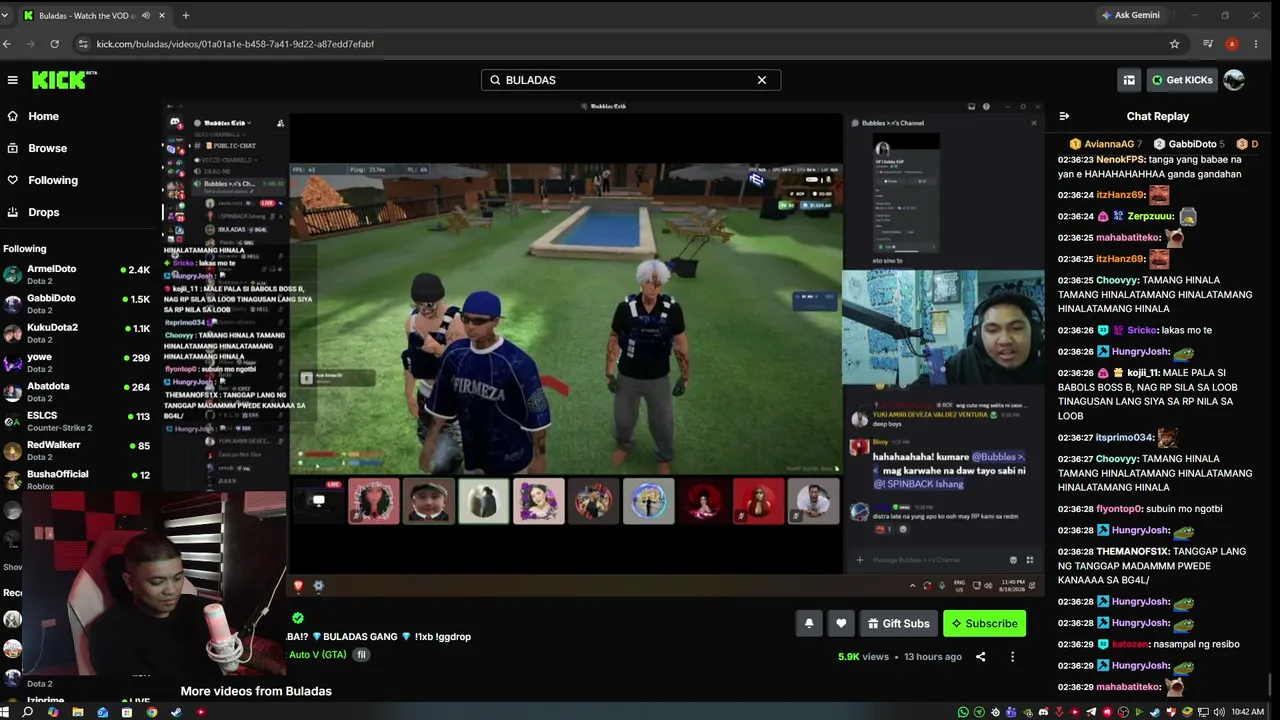Viewport: 1280px width, 720px height.
Task: Click username itsprimo034 in chat replay
Action: click(x=1124, y=438)
